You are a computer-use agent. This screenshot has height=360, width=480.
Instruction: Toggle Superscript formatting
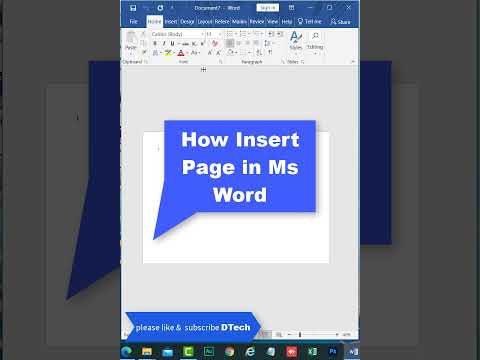(202, 43)
